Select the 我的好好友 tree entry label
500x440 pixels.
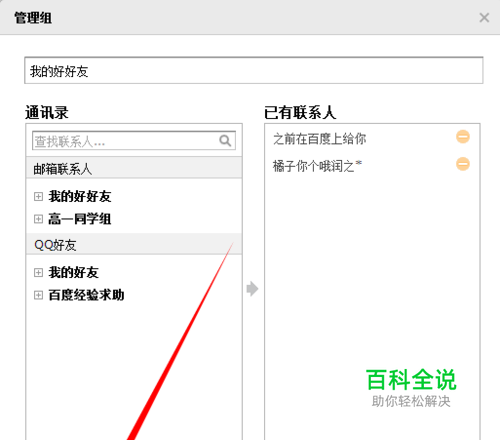[x=80, y=196]
